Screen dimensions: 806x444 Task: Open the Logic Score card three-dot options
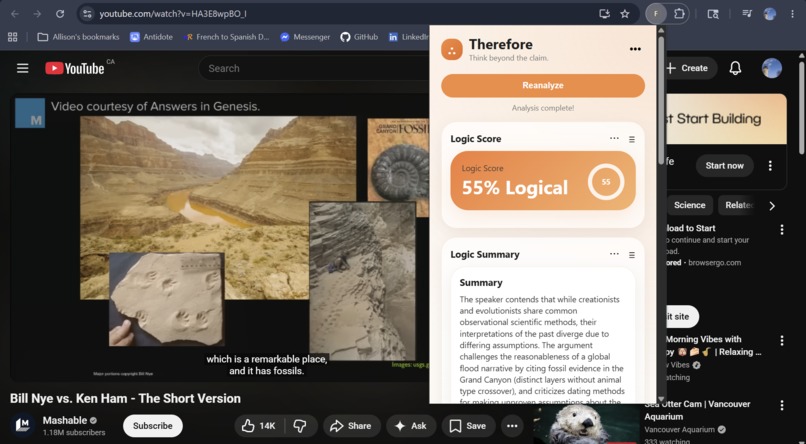tap(614, 138)
